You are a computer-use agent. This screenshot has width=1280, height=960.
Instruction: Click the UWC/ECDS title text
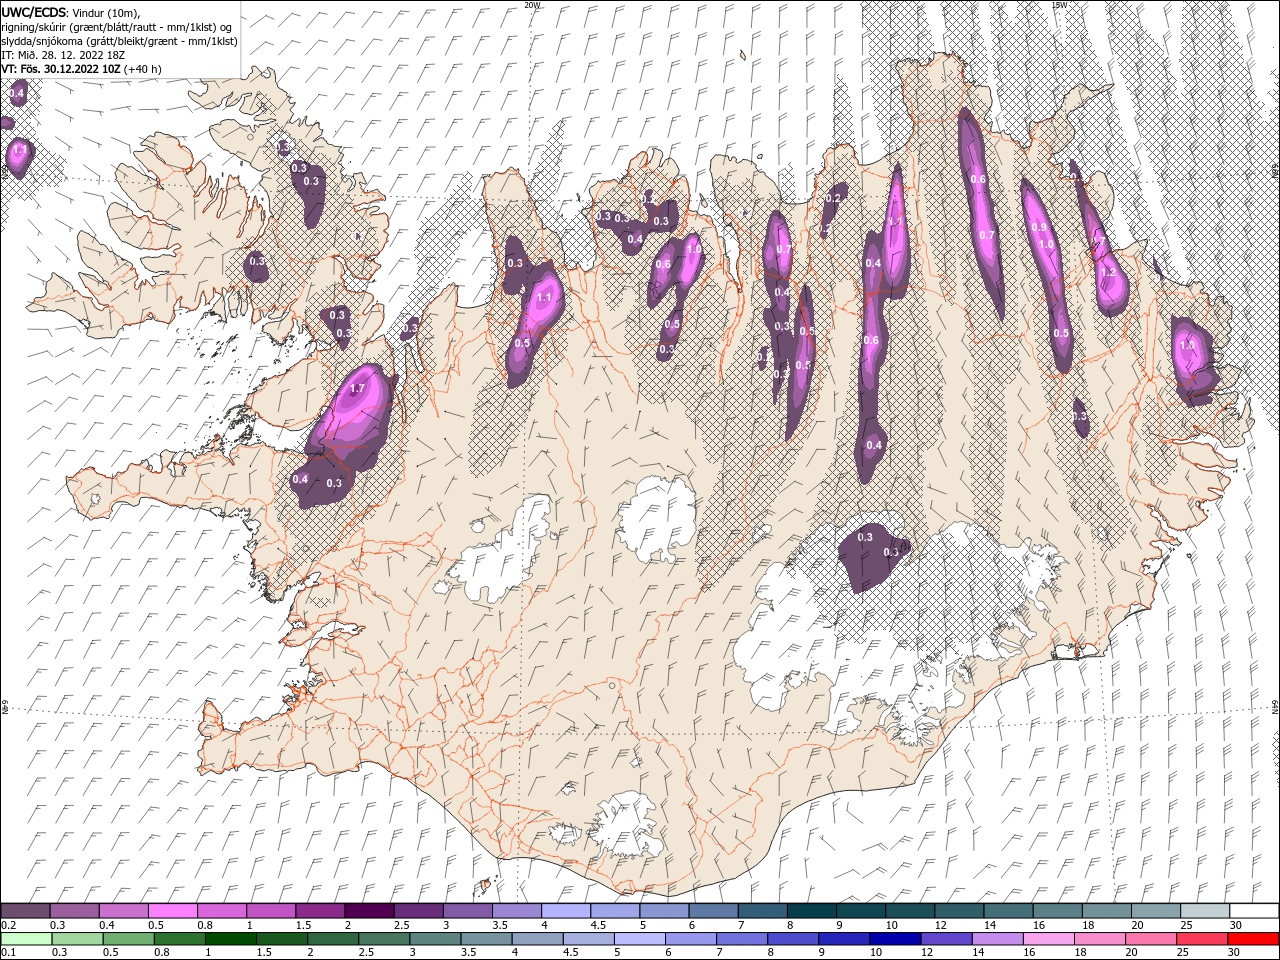pyautogui.click(x=36, y=13)
